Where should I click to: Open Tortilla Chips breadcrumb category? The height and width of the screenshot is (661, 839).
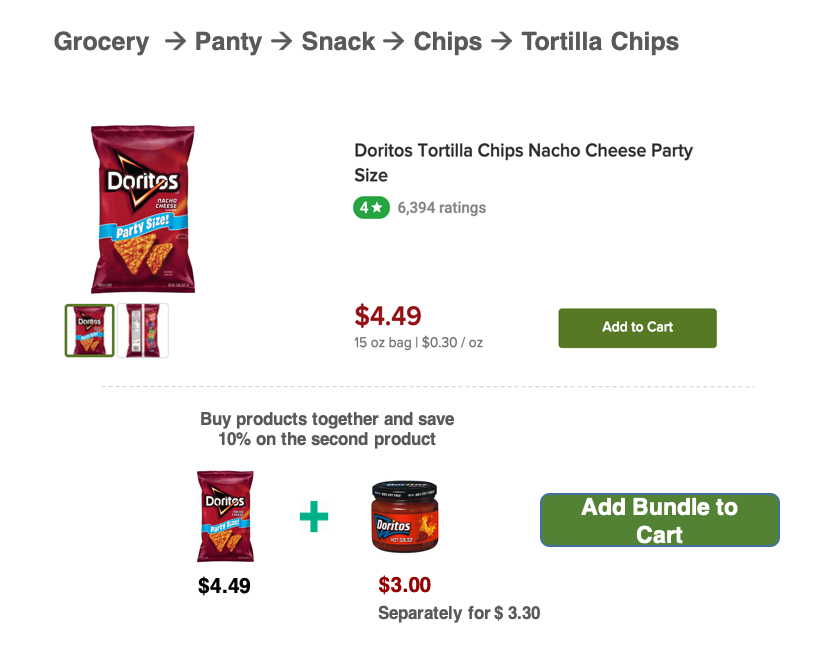pyautogui.click(x=600, y=42)
